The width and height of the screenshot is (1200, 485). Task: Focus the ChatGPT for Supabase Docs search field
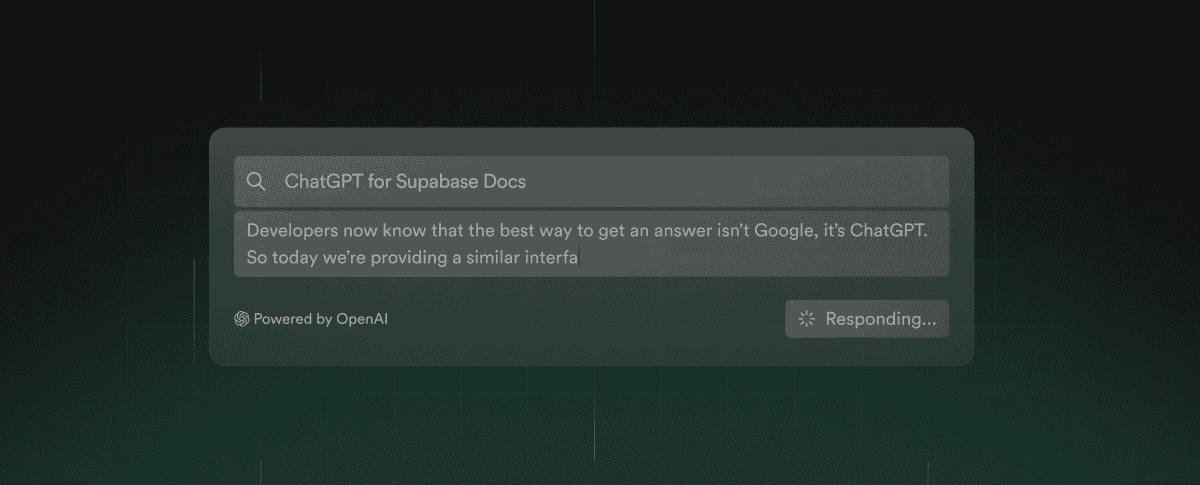point(591,181)
